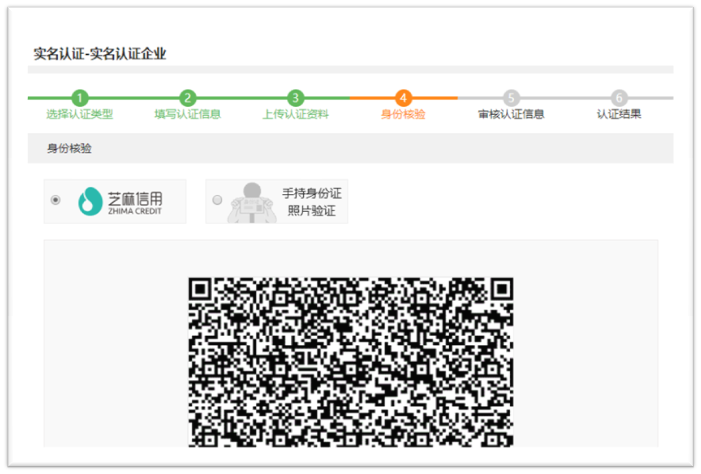Go to 选择认证类型 step label
This screenshot has height=474, width=701.
pos(80,114)
